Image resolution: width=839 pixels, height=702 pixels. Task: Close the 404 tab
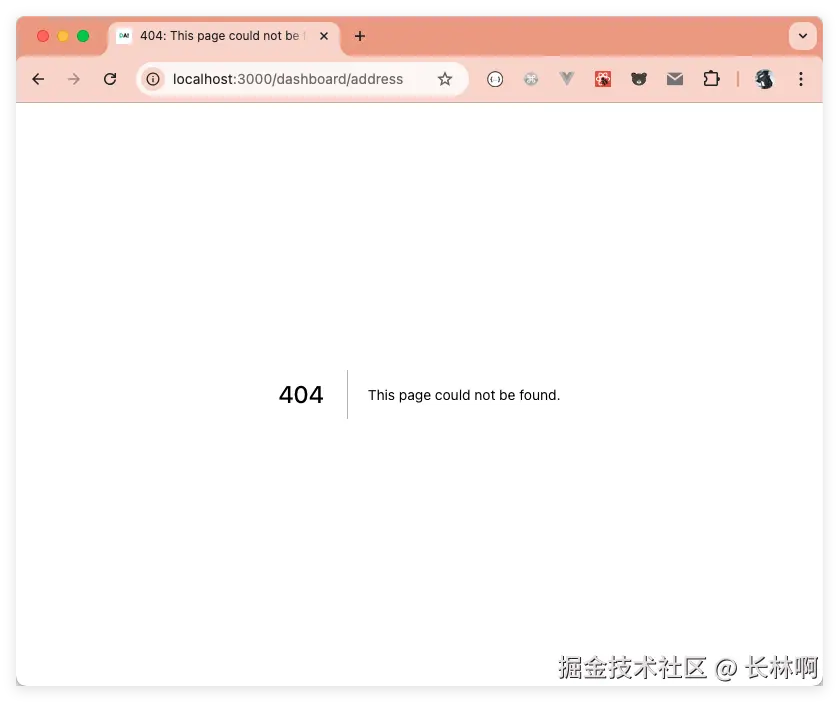coord(324,36)
